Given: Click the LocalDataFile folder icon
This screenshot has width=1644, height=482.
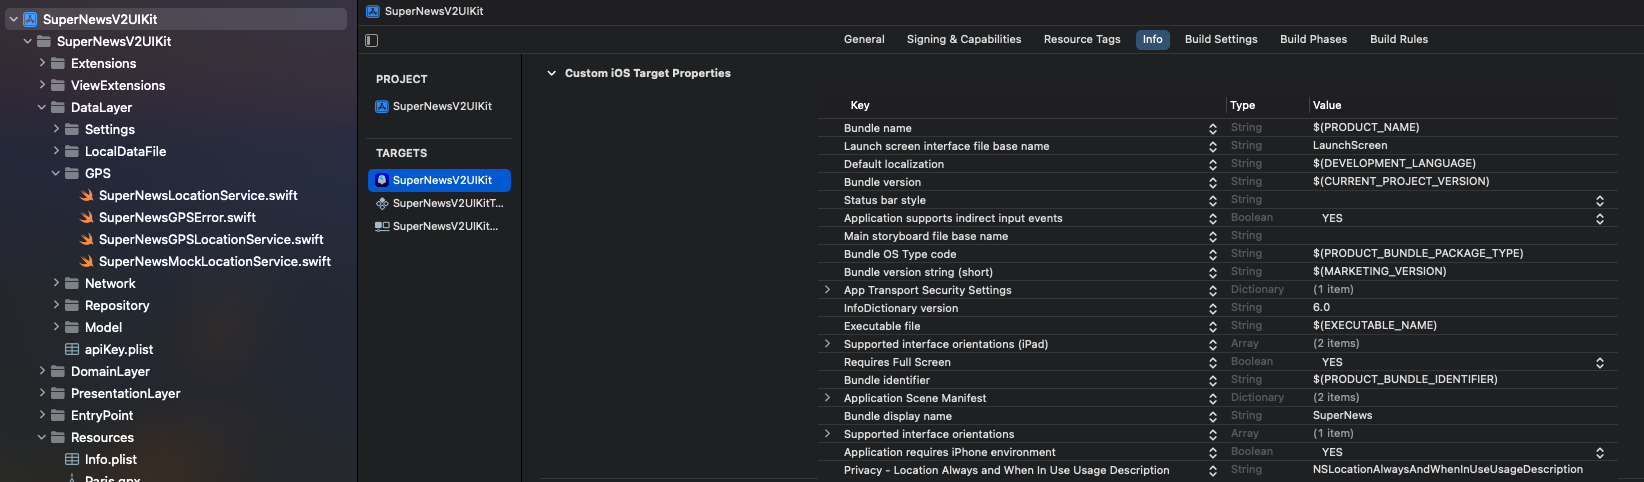Looking at the screenshot, I should click(x=72, y=151).
